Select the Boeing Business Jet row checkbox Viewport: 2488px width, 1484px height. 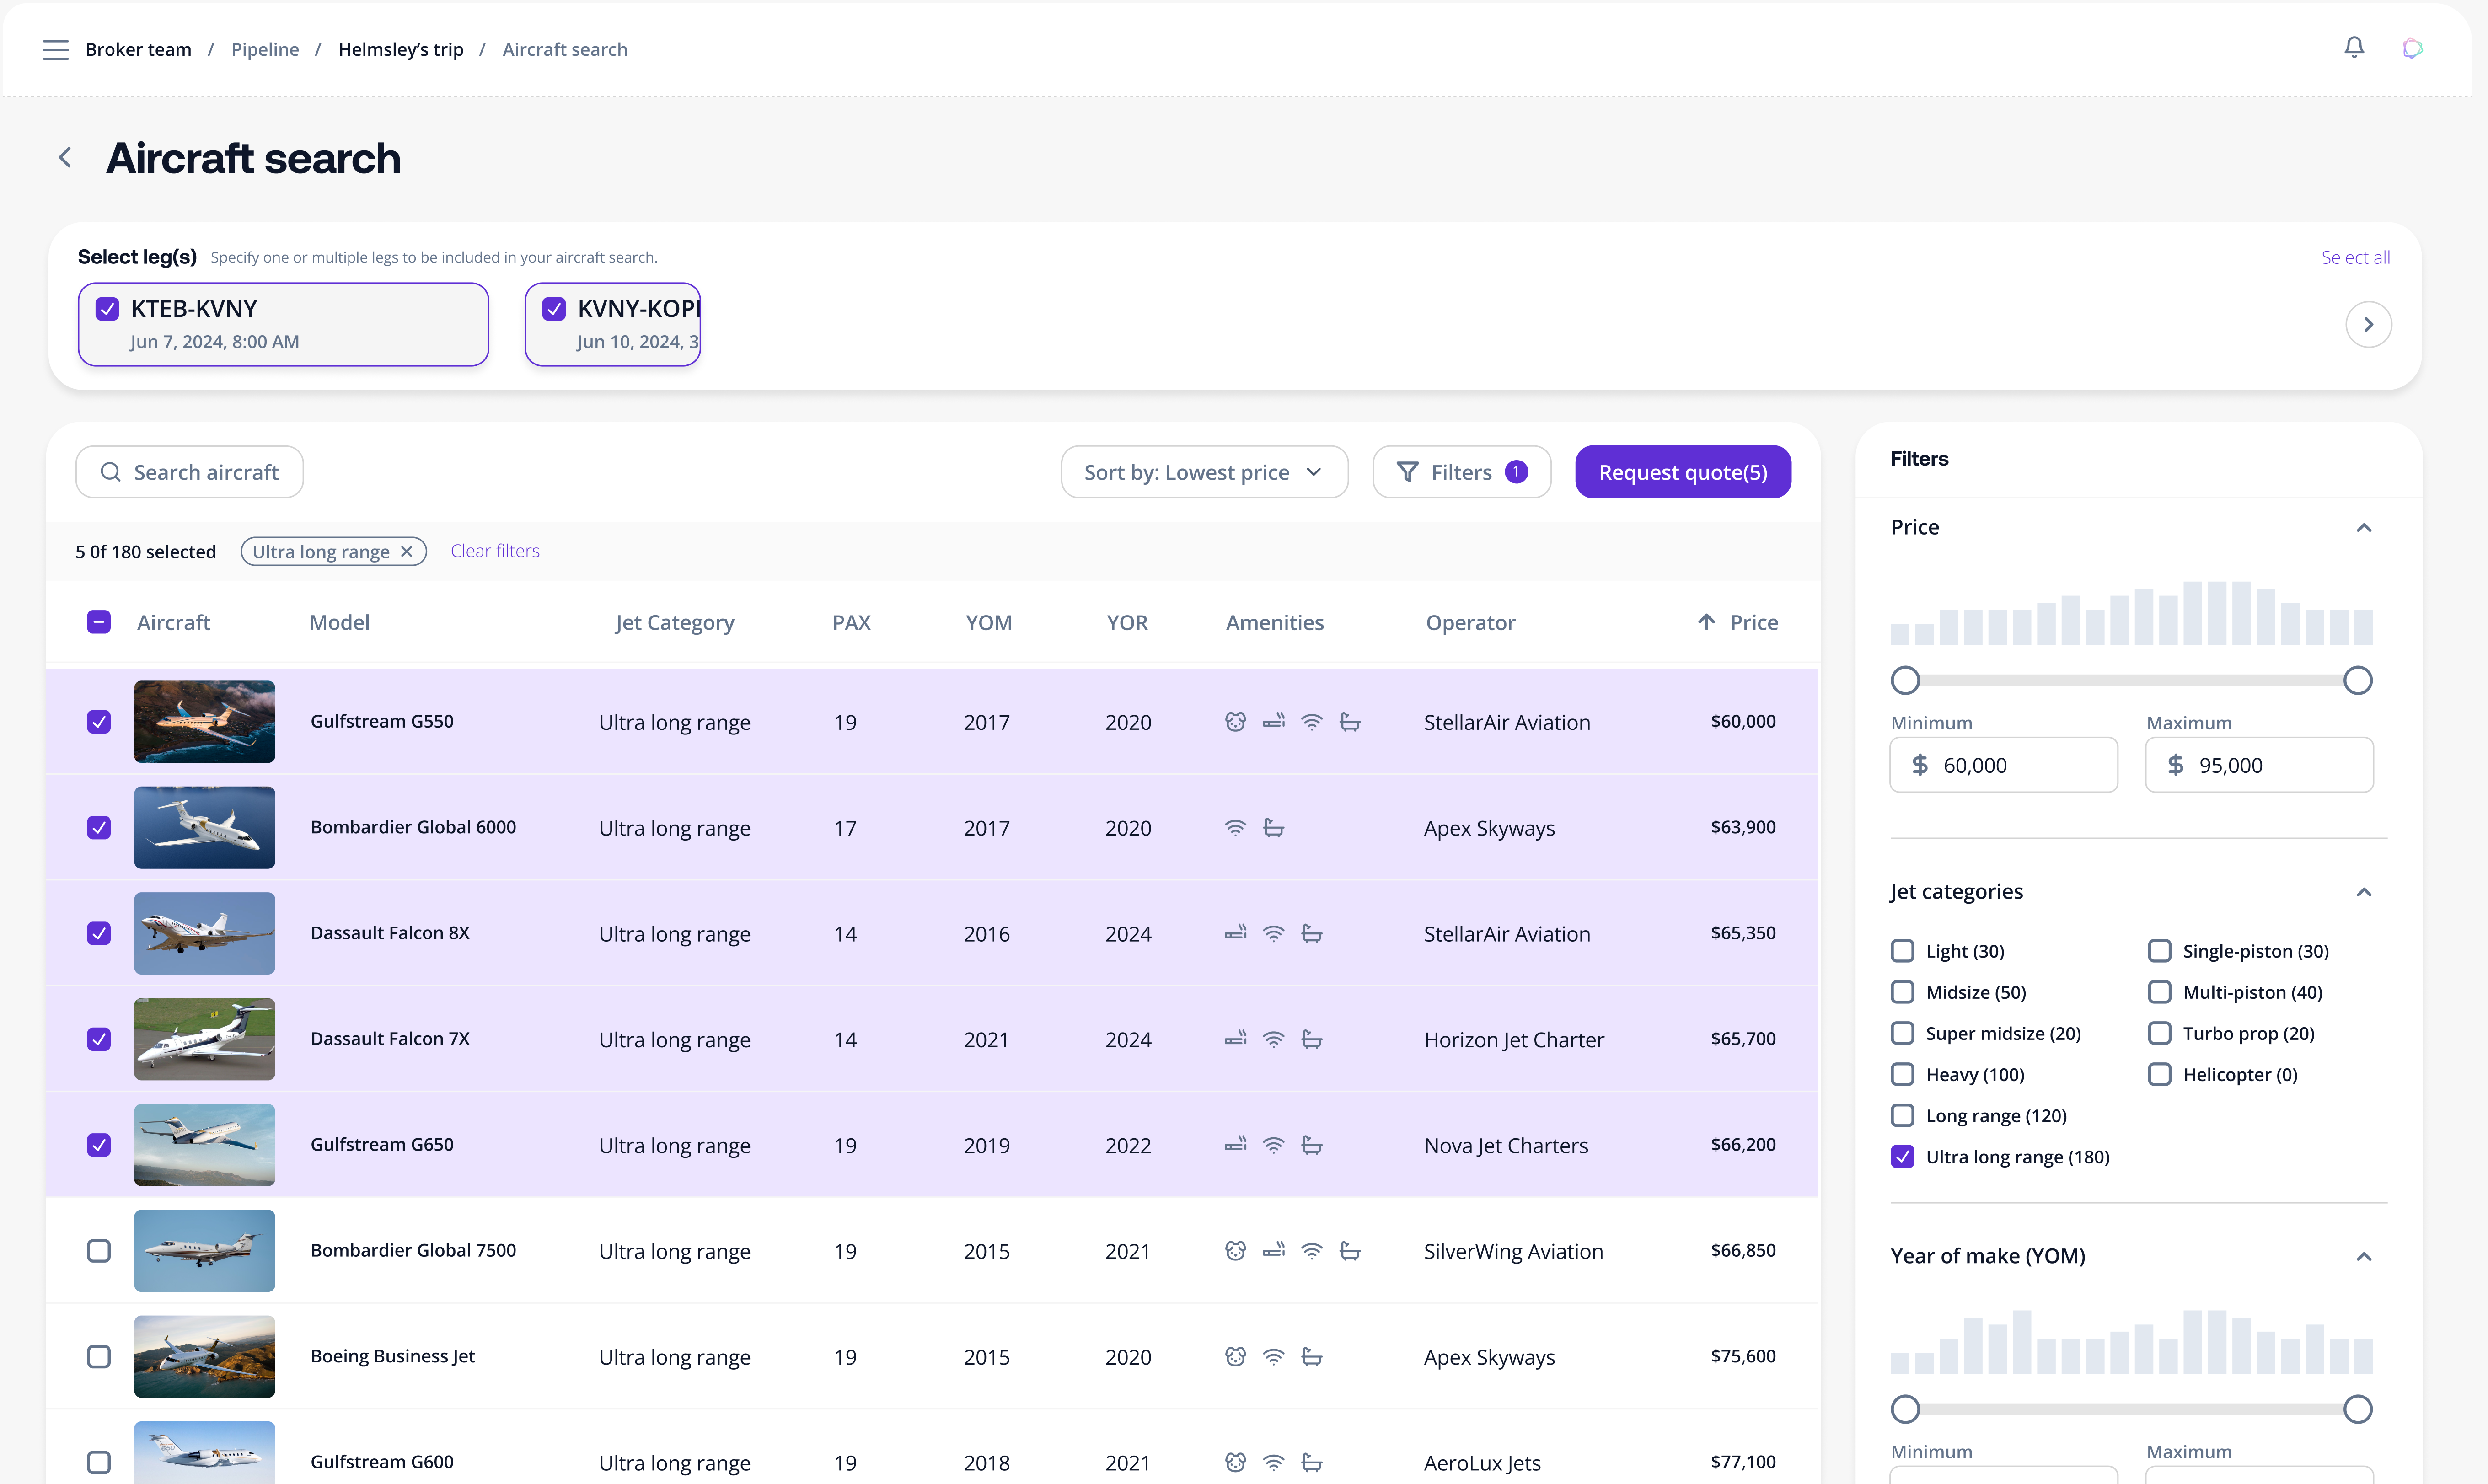(x=99, y=1357)
